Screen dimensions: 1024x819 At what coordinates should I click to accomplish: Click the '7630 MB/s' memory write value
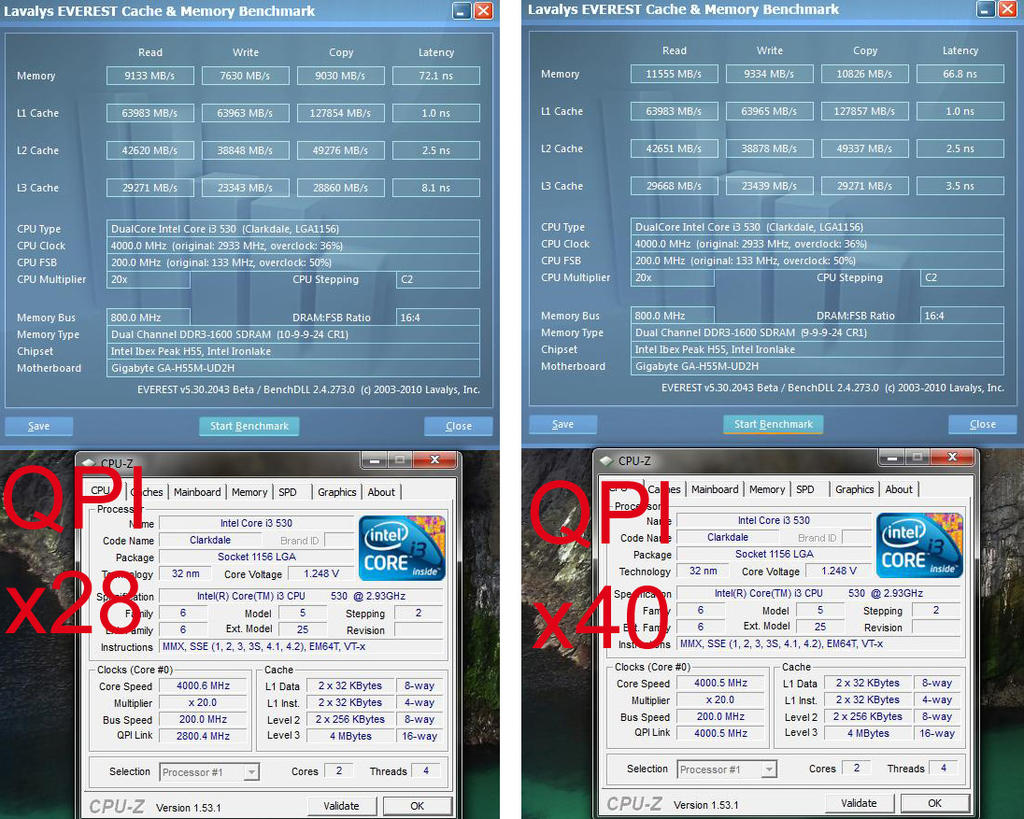(246, 76)
